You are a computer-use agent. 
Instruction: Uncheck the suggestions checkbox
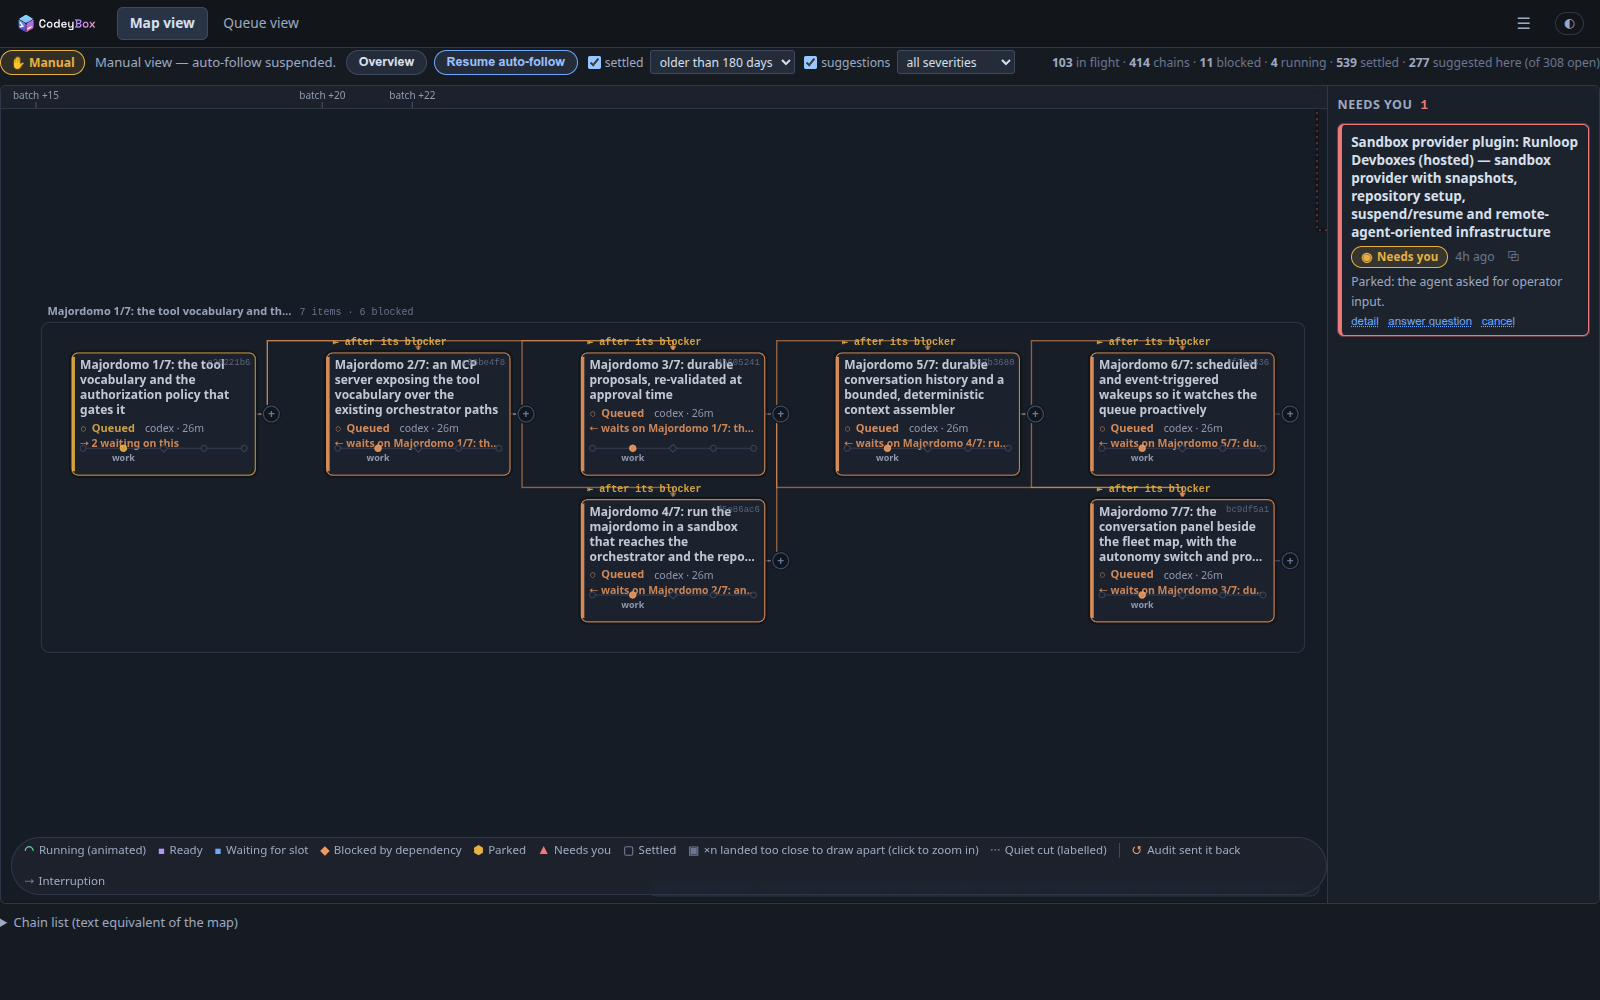(x=811, y=62)
